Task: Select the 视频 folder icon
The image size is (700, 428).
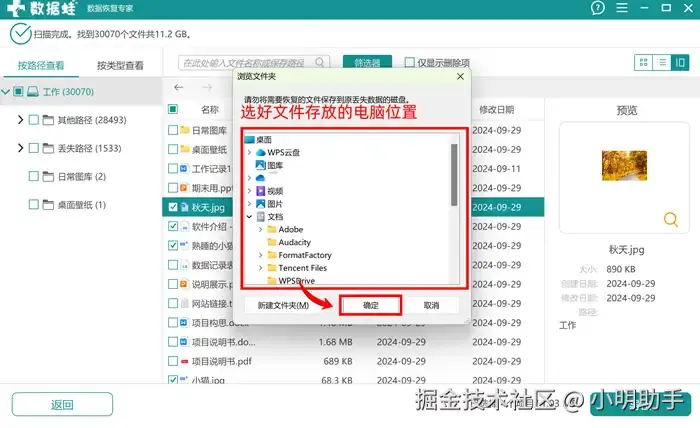Action: [x=261, y=191]
